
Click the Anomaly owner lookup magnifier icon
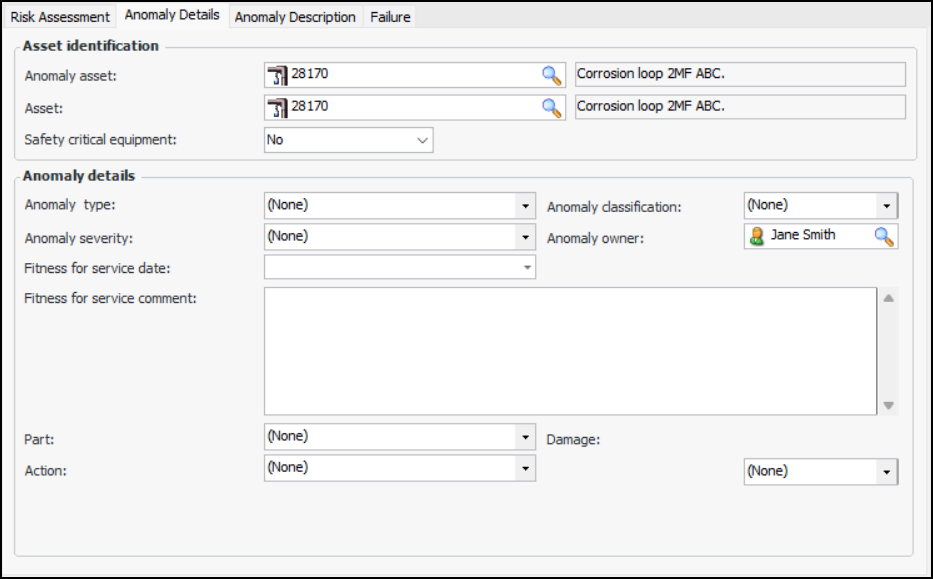pos(884,236)
